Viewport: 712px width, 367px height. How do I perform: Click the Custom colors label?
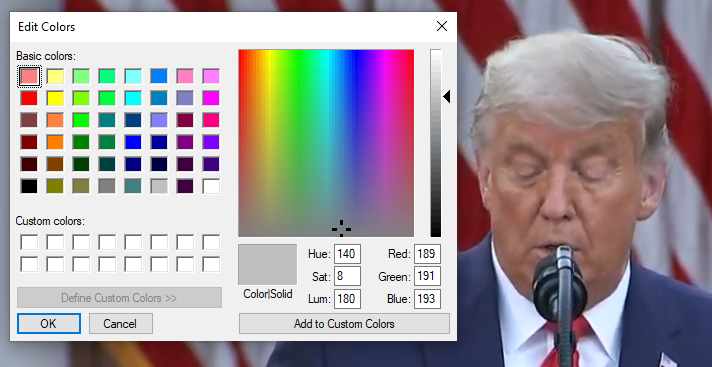(x=50, y=221)
